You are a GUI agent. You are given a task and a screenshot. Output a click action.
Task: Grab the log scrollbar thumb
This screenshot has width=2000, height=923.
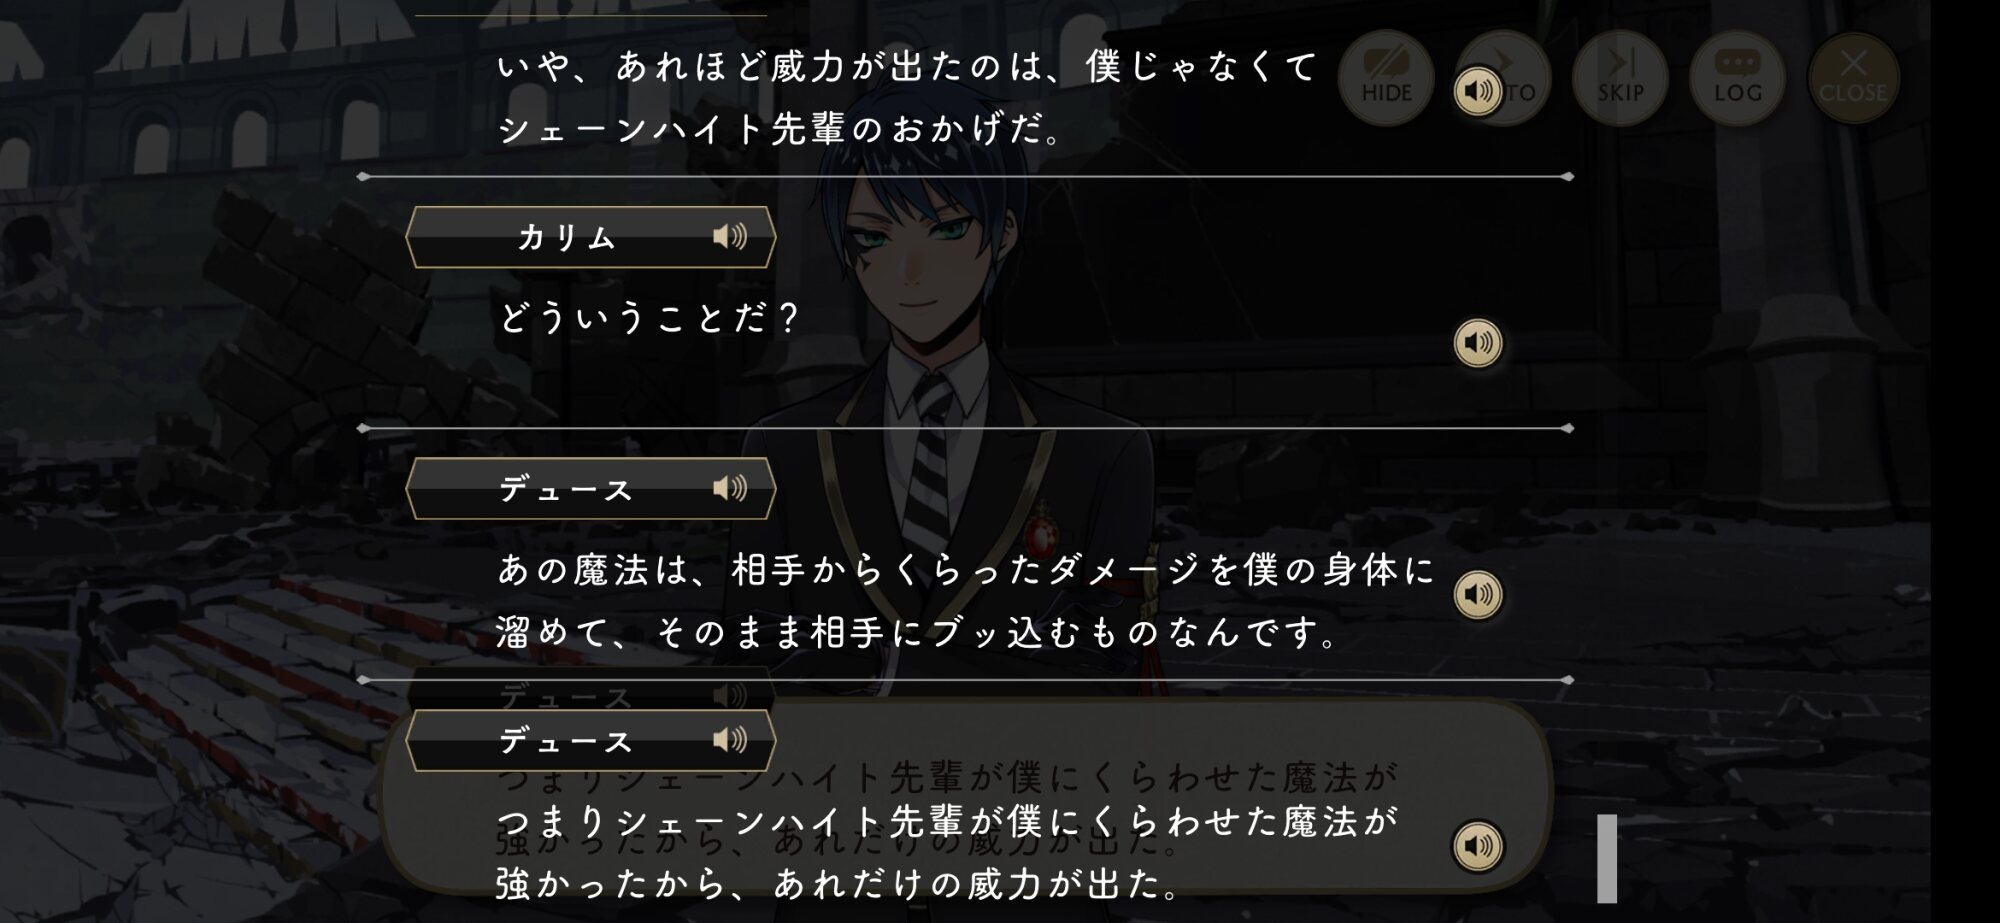click(x=1607, y=858)
